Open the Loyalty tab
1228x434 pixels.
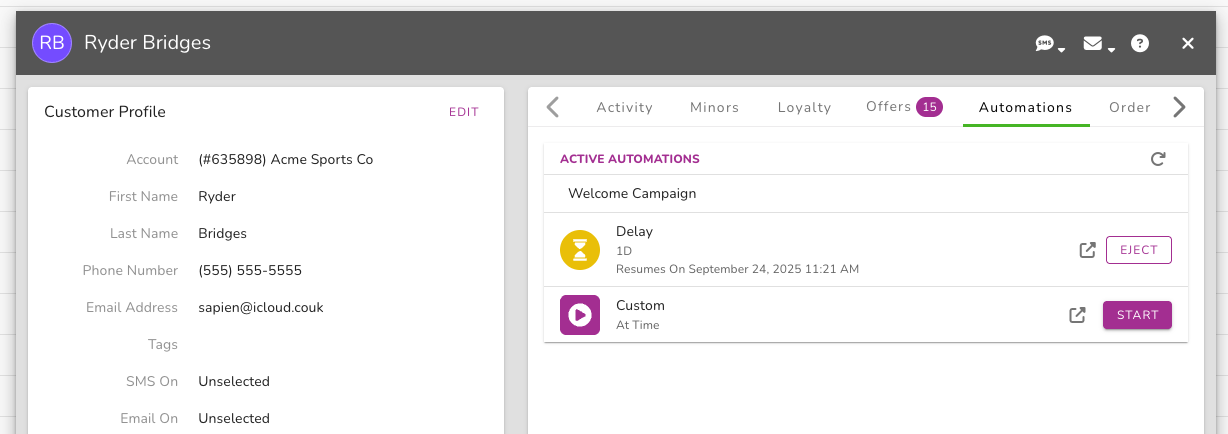point(804,107)
